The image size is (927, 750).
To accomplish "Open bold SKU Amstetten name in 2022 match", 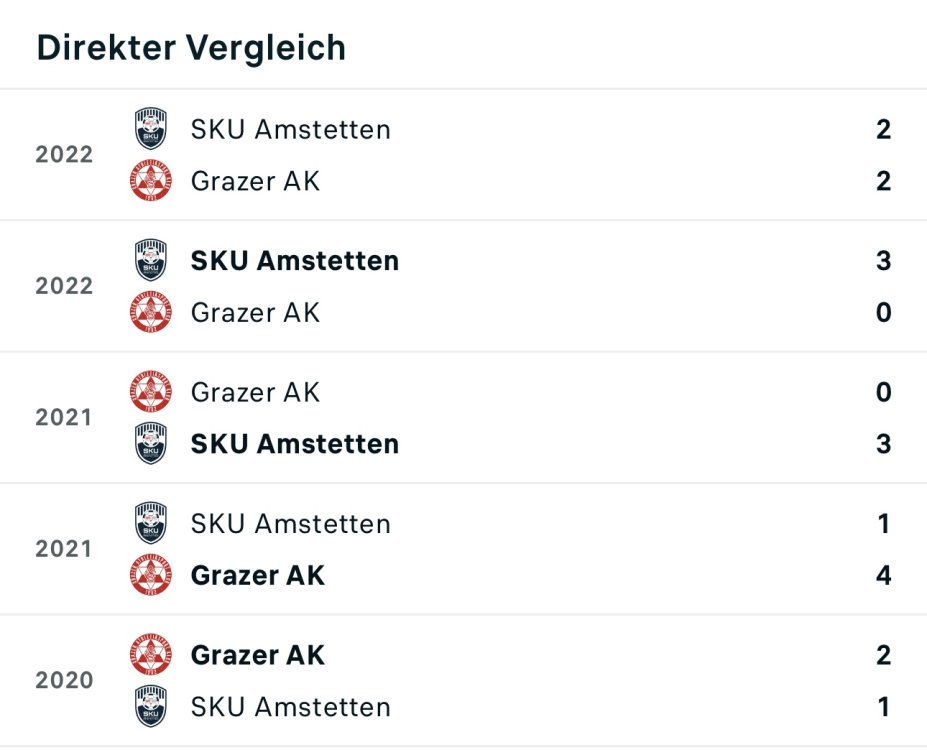I will [x=294, y=261].
